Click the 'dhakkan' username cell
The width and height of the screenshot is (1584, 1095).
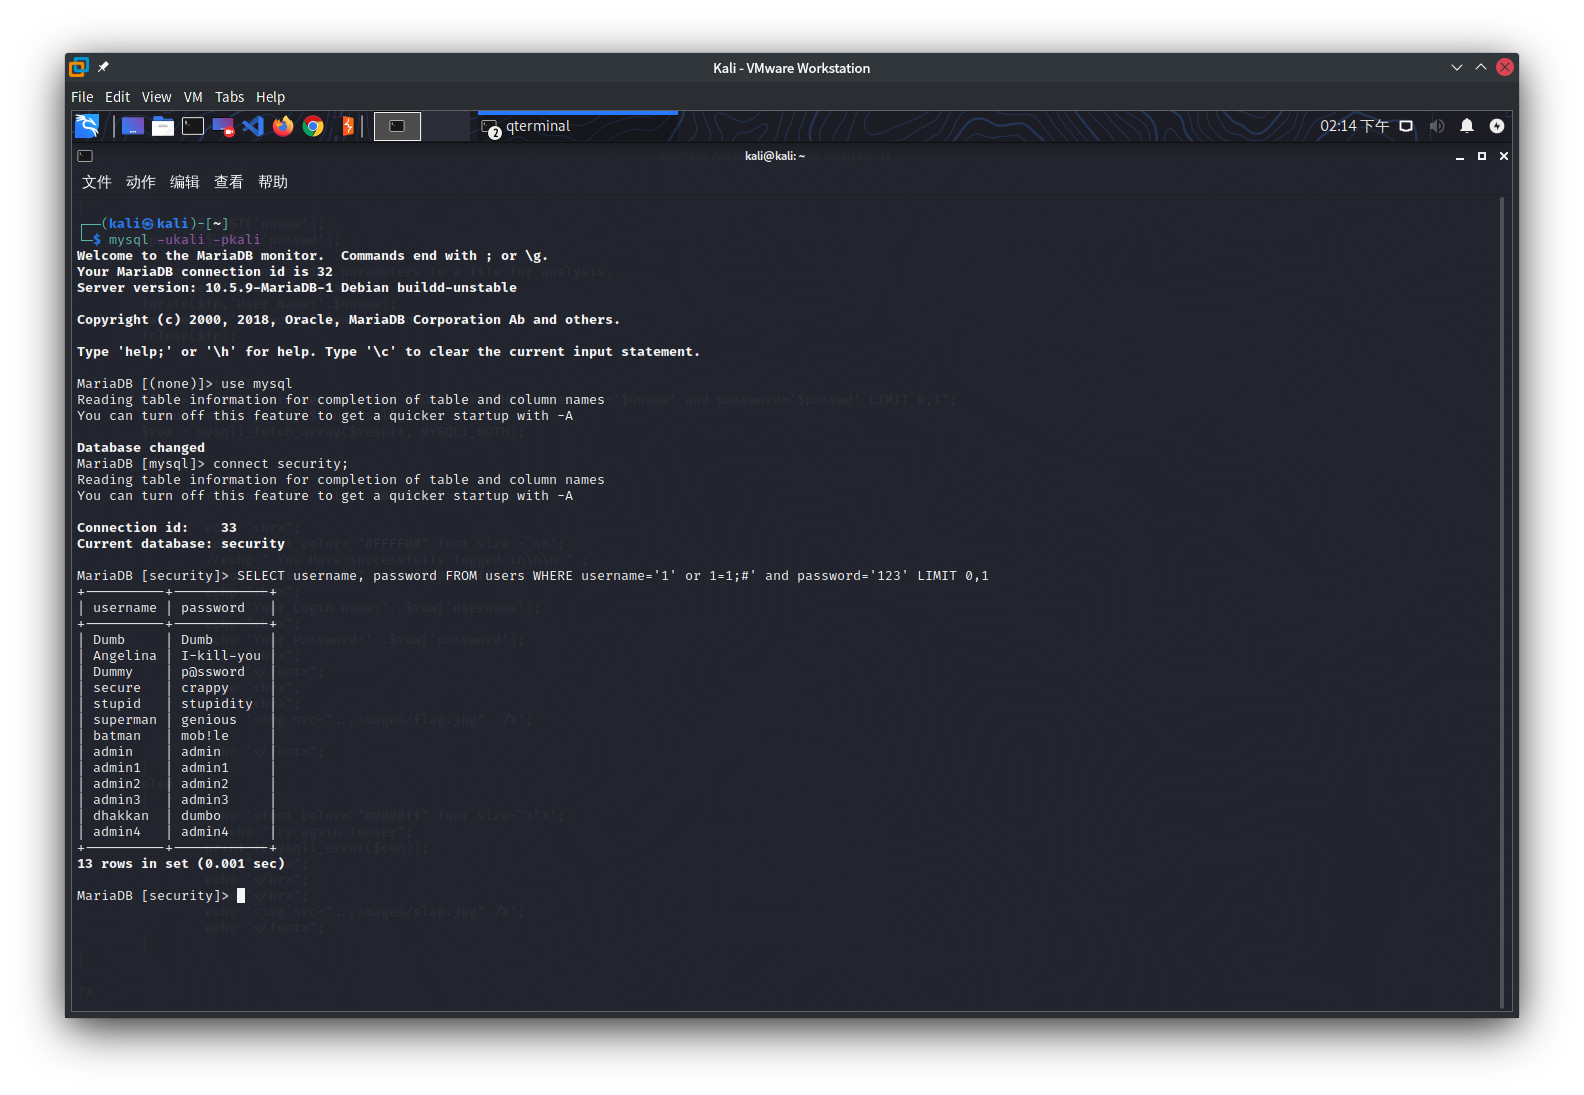coord(121,816)
